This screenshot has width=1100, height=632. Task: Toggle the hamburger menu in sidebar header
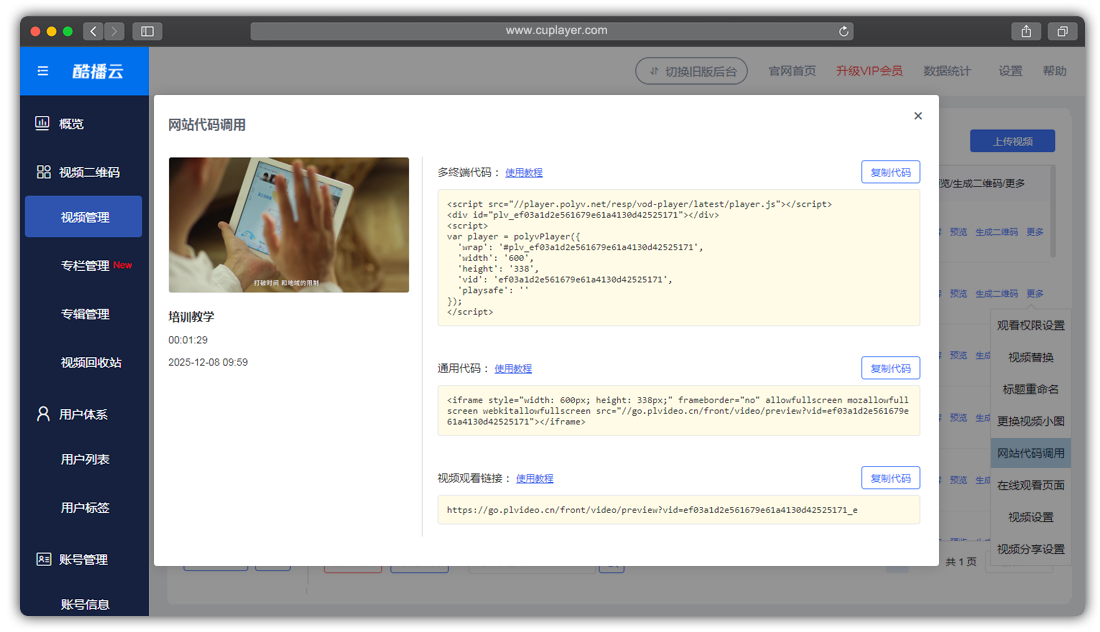pos(43,71)
